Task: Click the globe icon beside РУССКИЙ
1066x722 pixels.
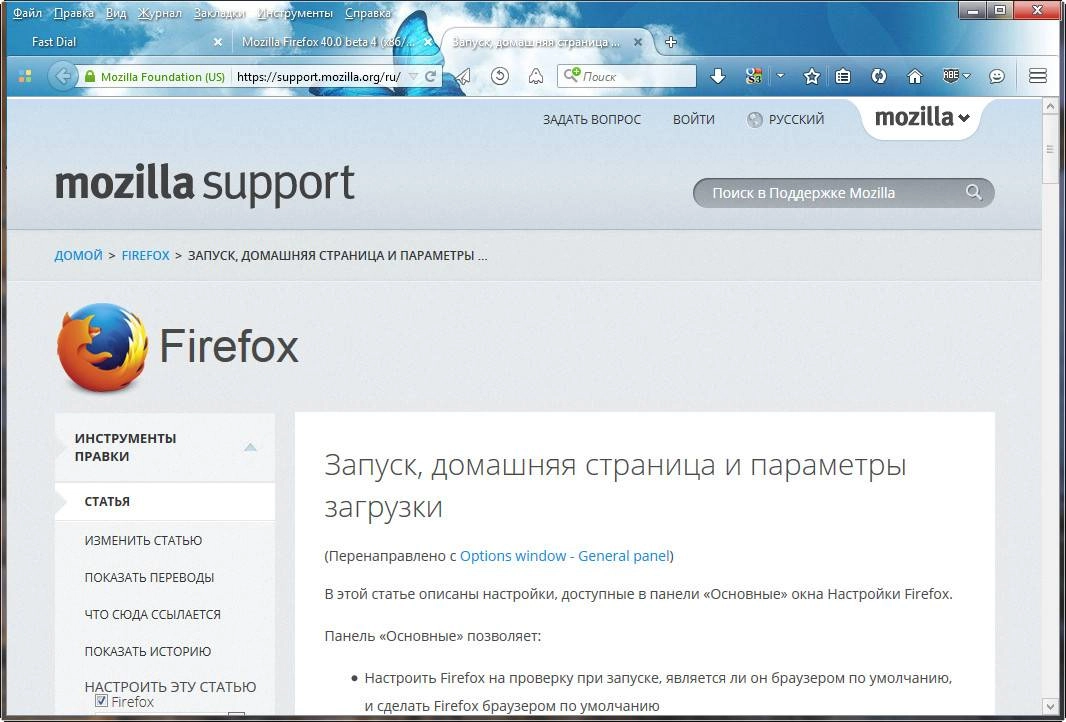Action: [x=755, y=120]
